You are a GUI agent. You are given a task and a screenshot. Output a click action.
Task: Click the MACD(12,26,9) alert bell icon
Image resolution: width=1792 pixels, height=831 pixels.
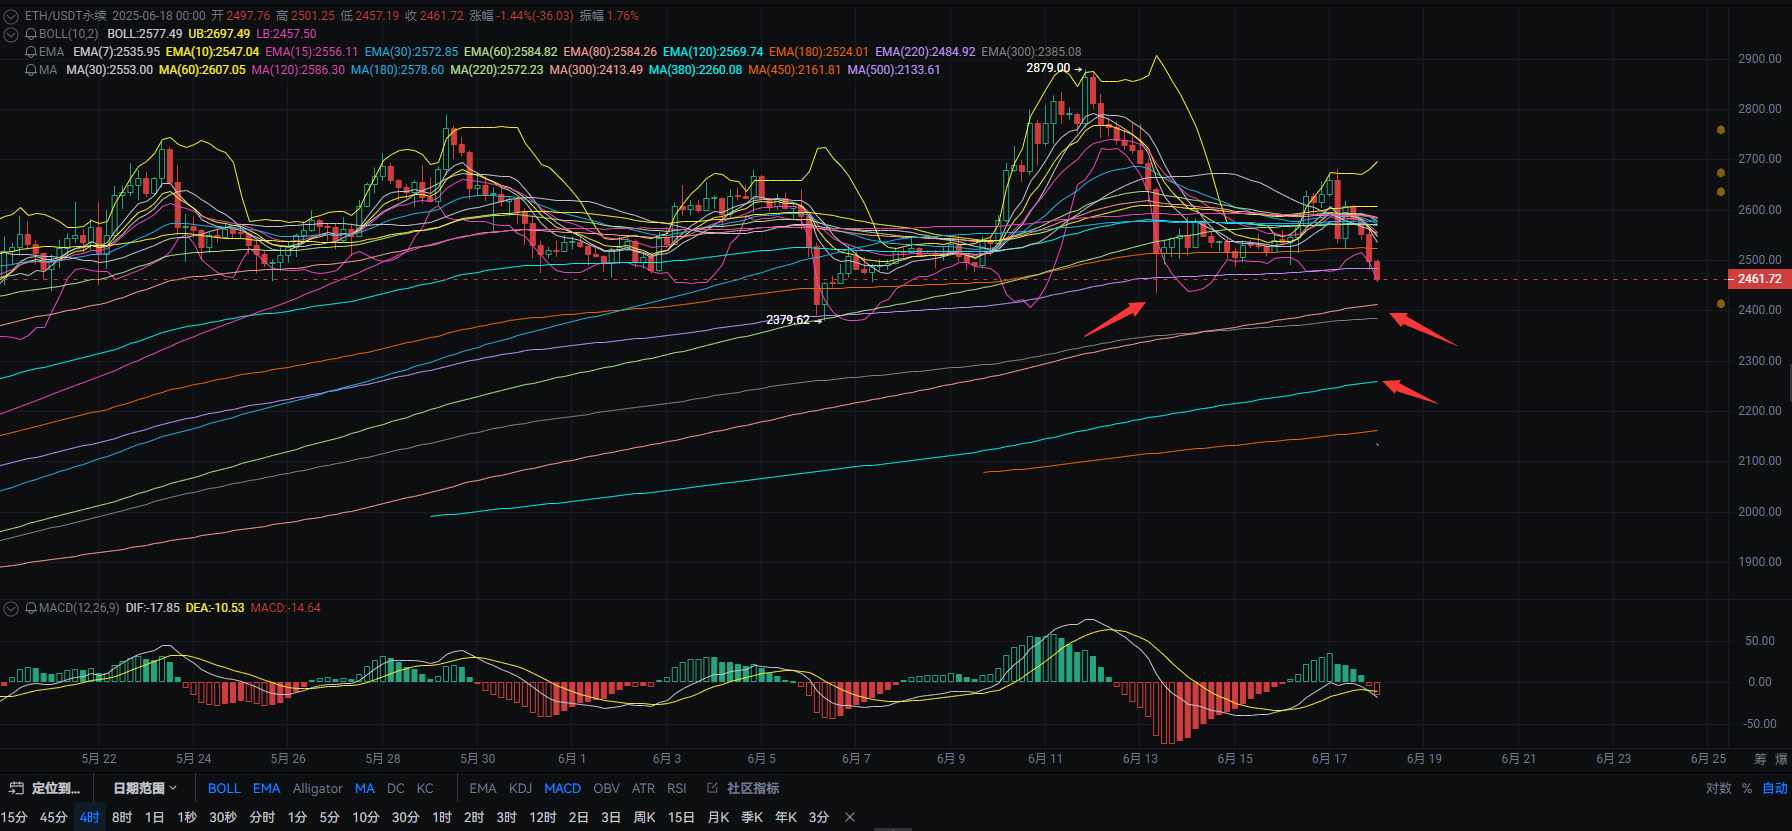point(31,608)
